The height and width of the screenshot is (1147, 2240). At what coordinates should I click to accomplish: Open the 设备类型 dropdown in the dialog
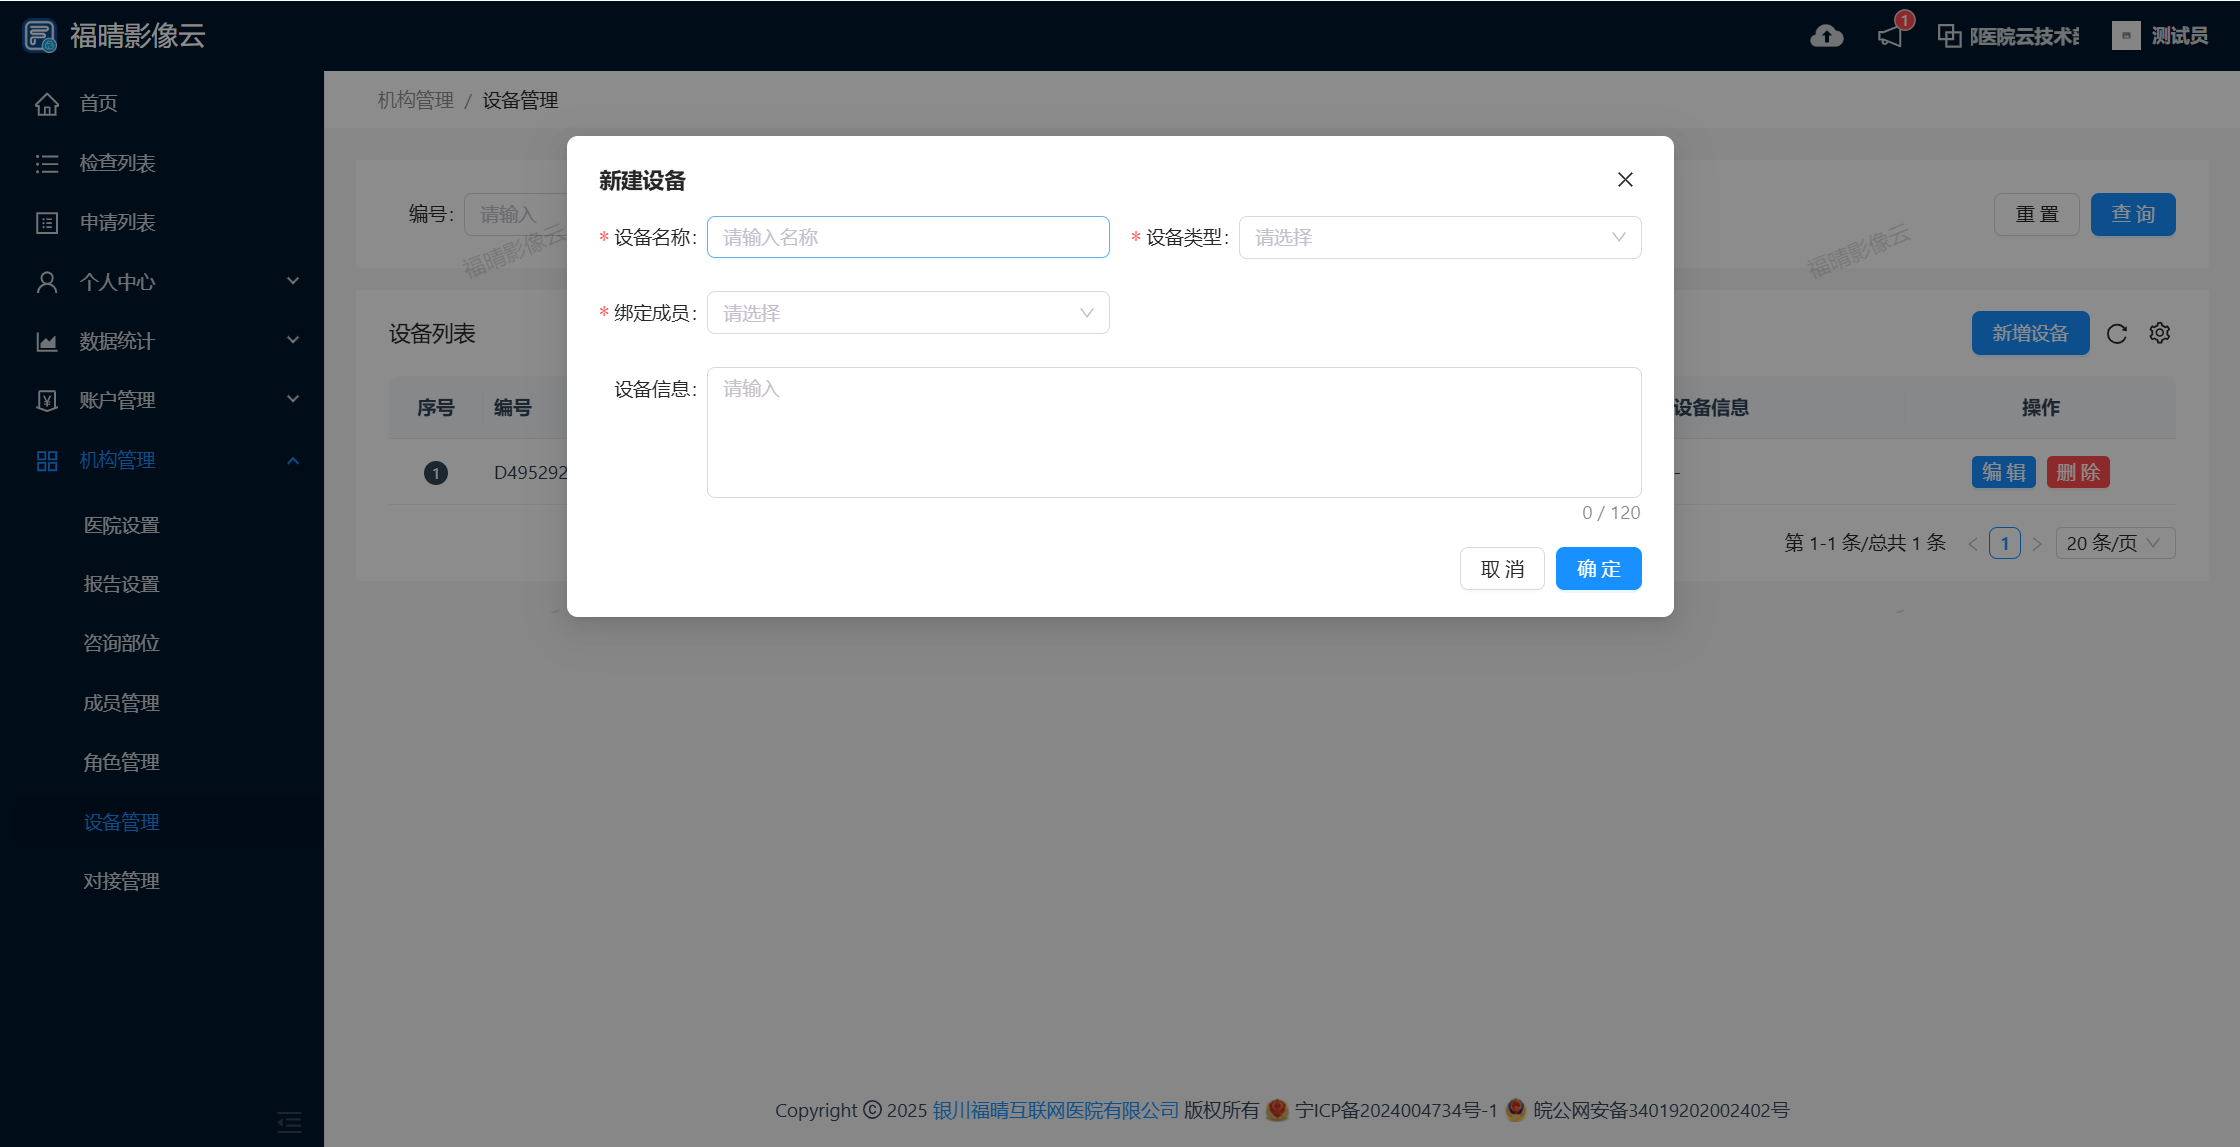(x=1438, y=237)
